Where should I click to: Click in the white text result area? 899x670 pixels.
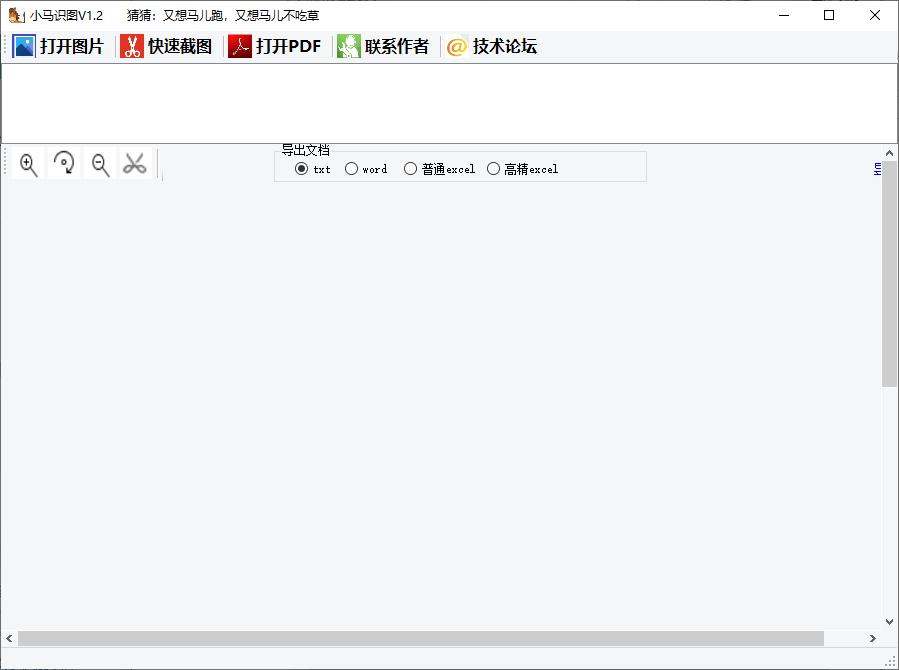pyautogui.click(x=449, y=103)
